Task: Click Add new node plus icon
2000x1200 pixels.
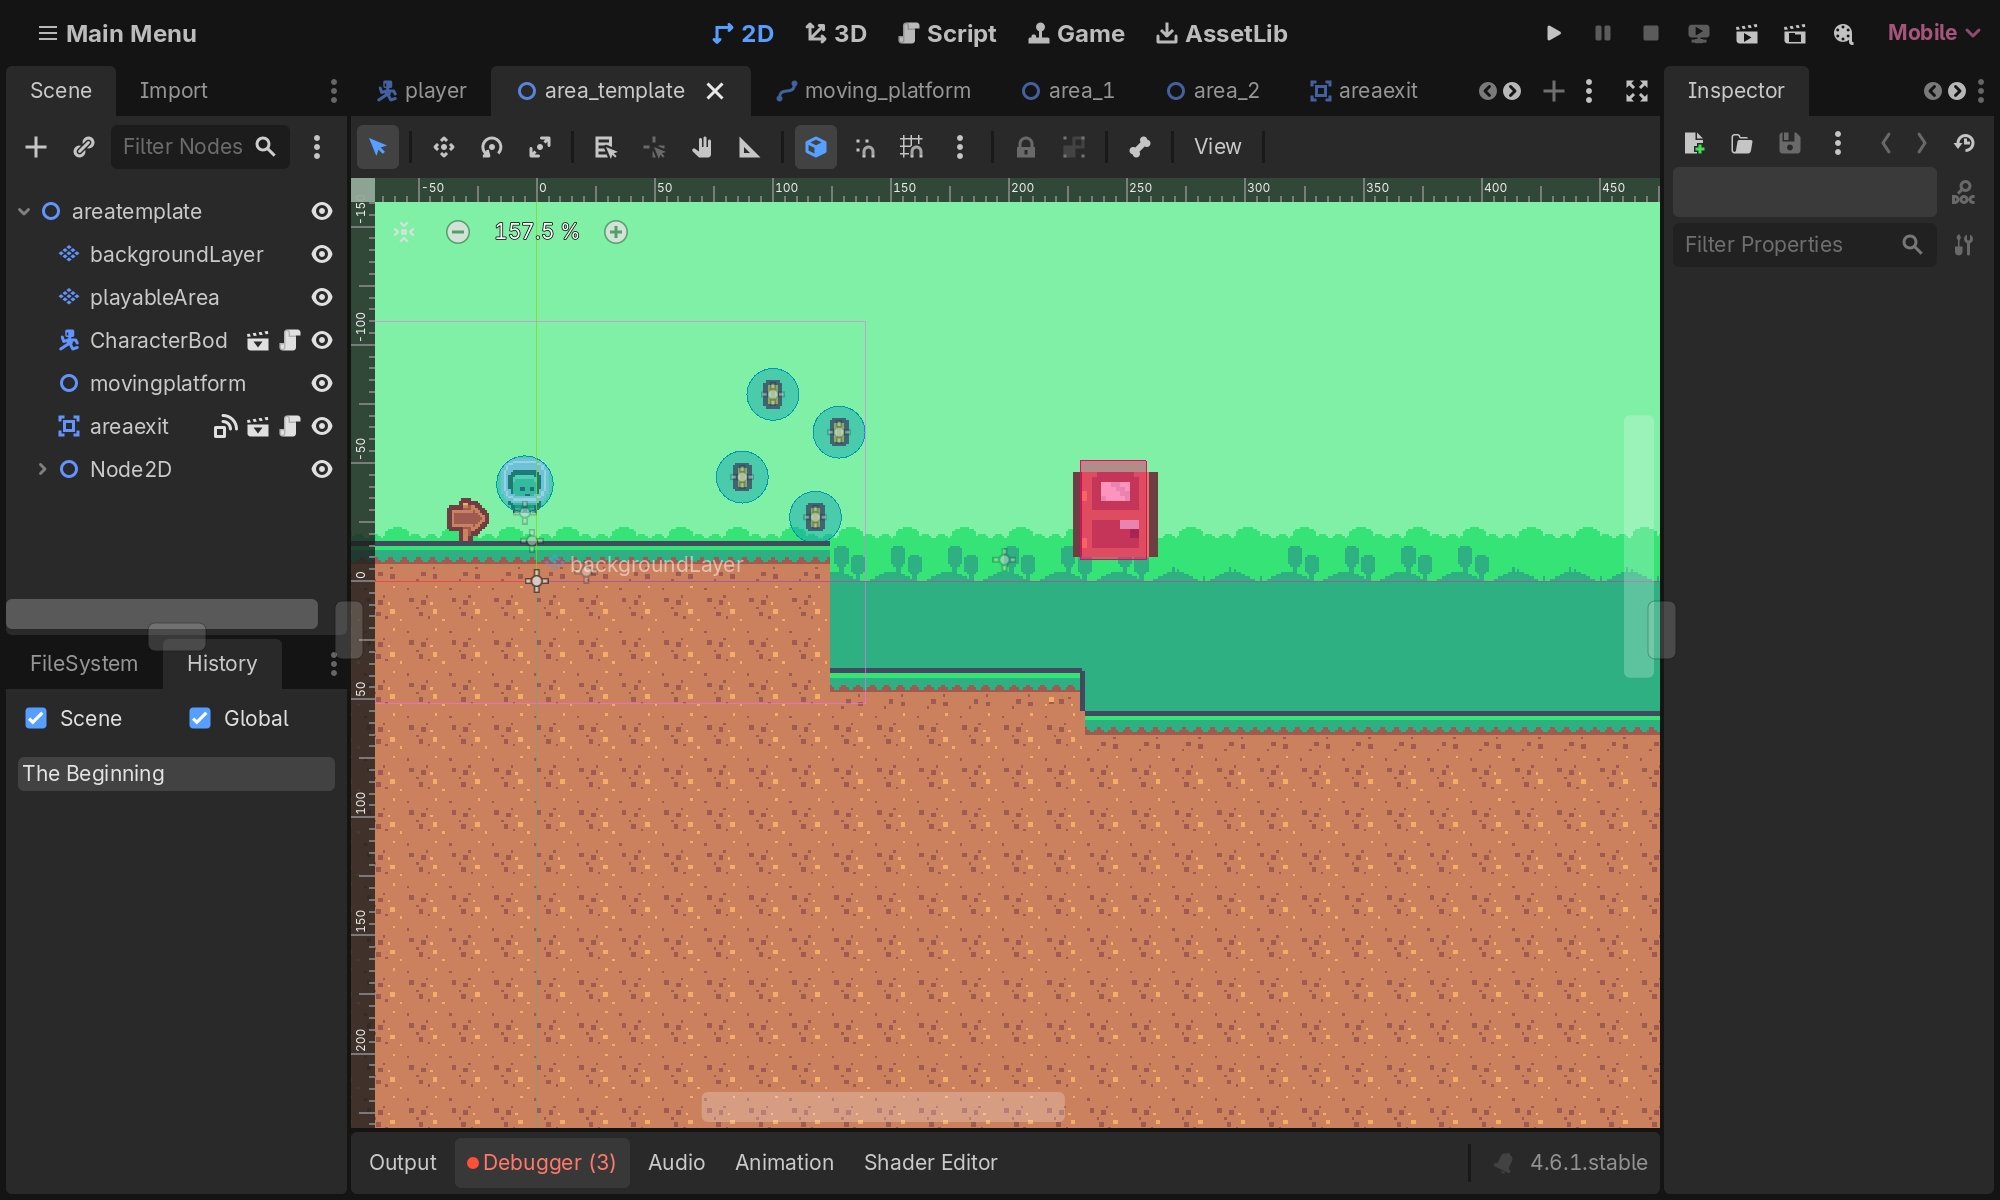Action: (36, 147)
